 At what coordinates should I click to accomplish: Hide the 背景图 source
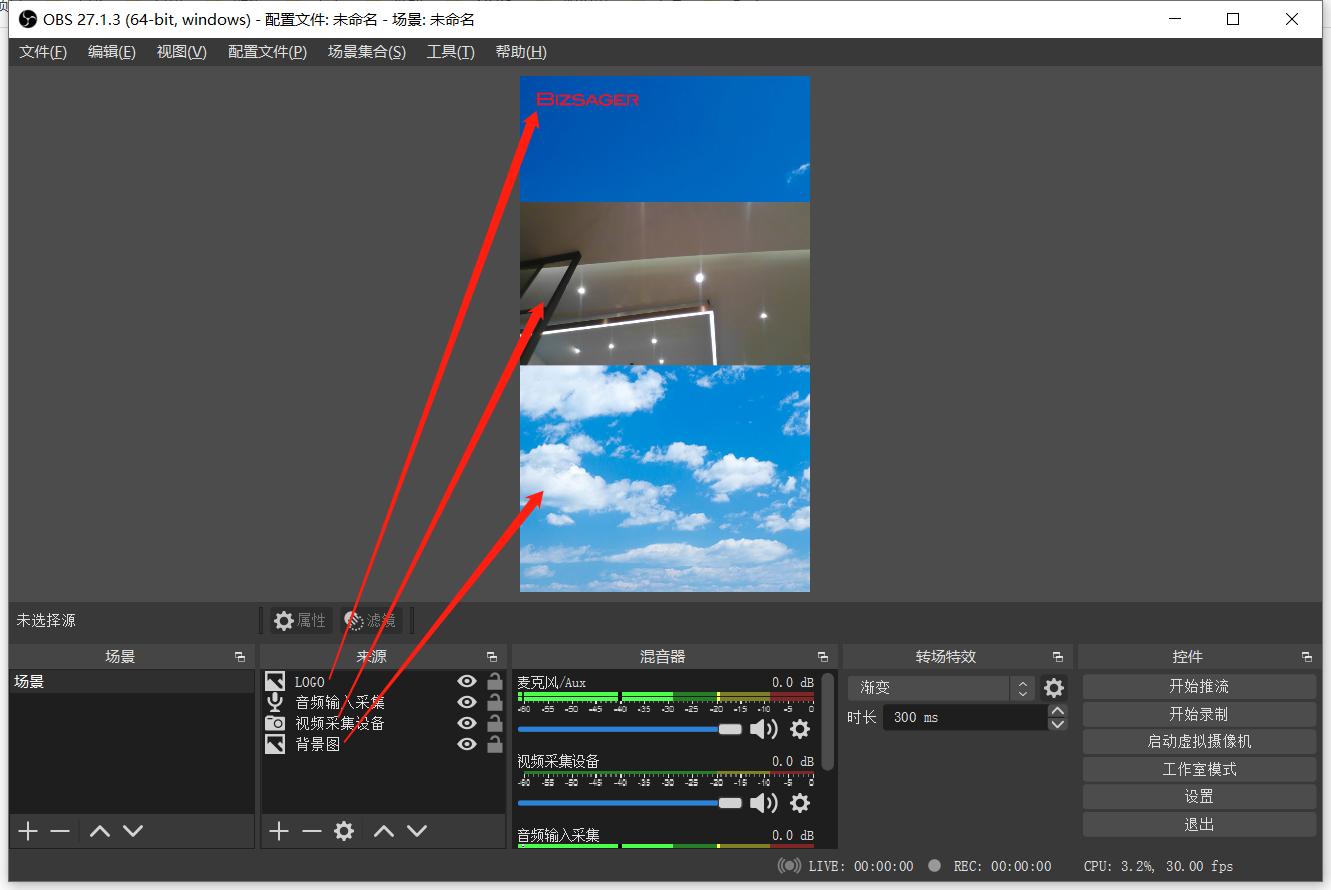(467, 744)
